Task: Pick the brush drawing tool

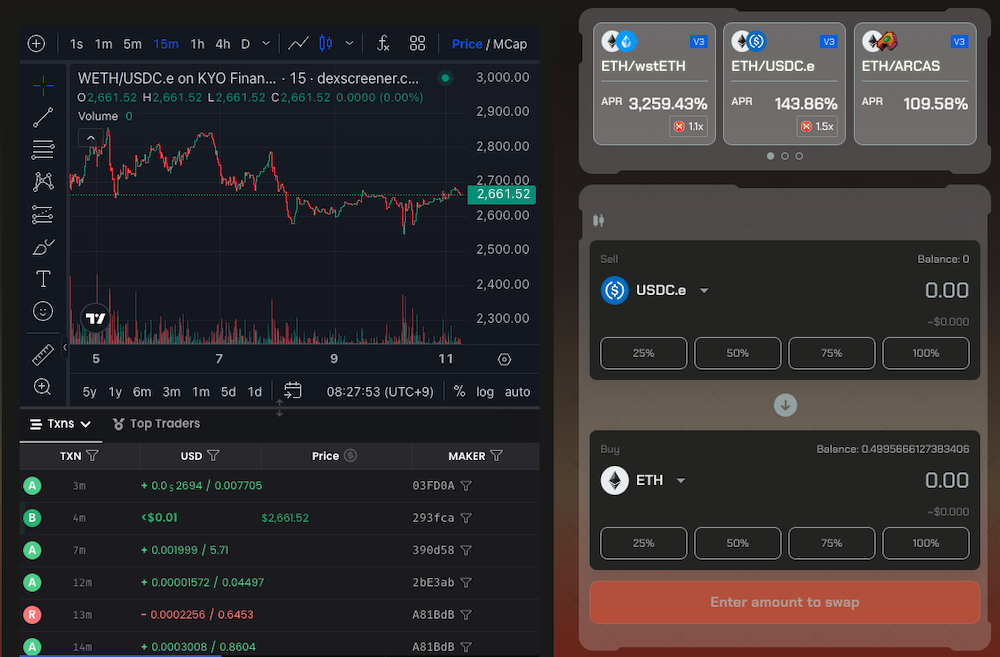Action: (42, 247)
